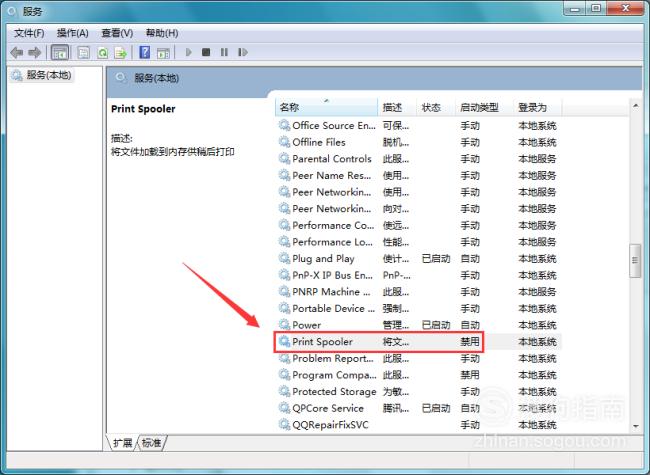Sort by the 名称 column header
This screenshot has width=650, height=475.
tap(326, 107)
